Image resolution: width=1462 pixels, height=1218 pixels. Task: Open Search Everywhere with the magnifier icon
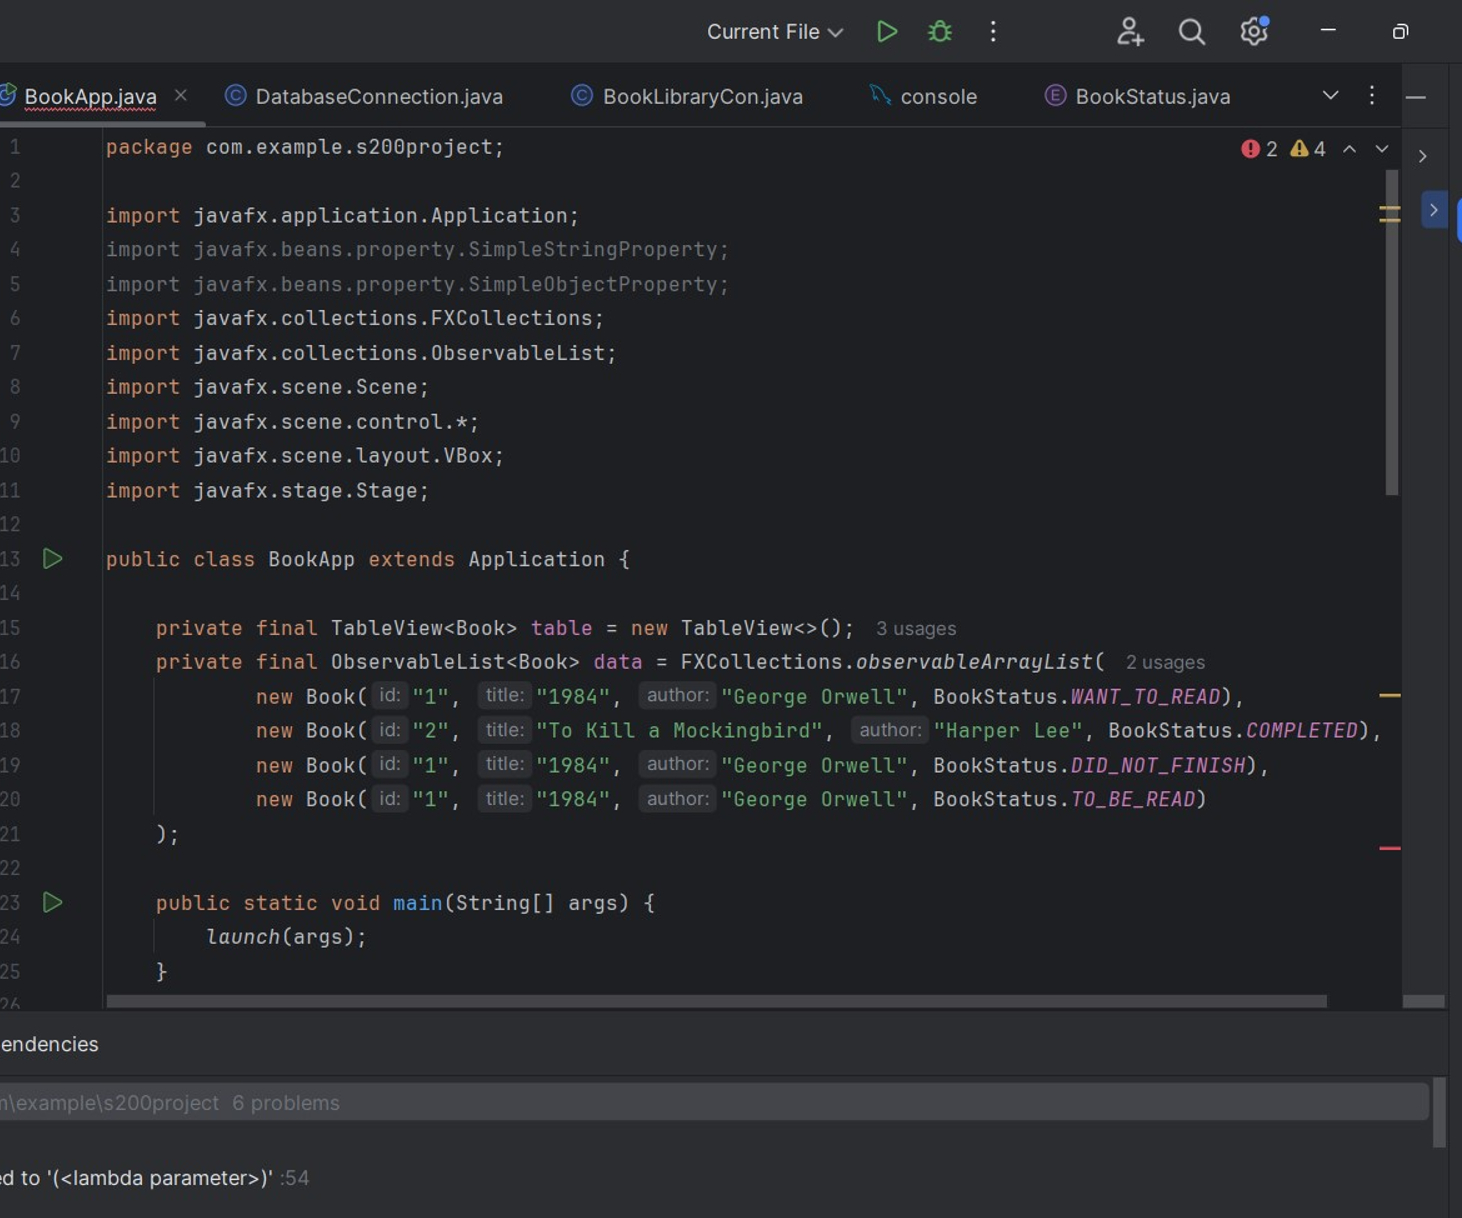[1191, 31]
